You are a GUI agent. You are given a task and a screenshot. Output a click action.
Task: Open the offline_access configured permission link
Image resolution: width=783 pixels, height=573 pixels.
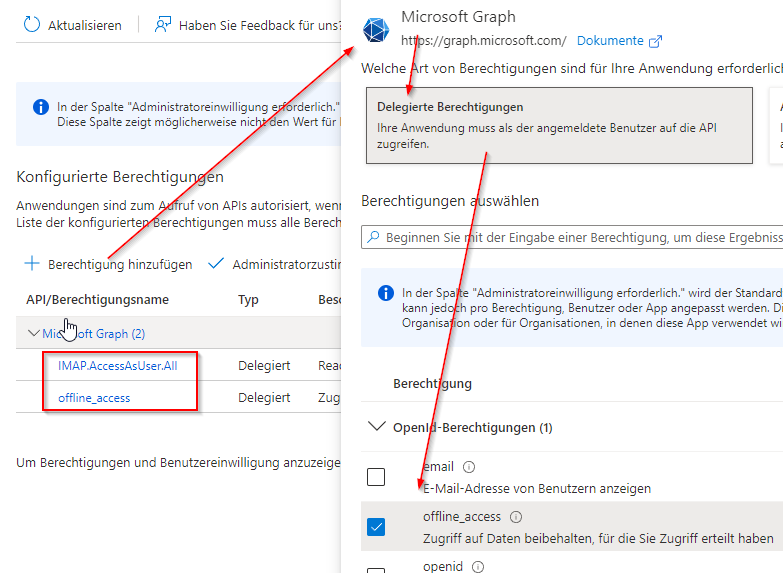tap(94, 397)
